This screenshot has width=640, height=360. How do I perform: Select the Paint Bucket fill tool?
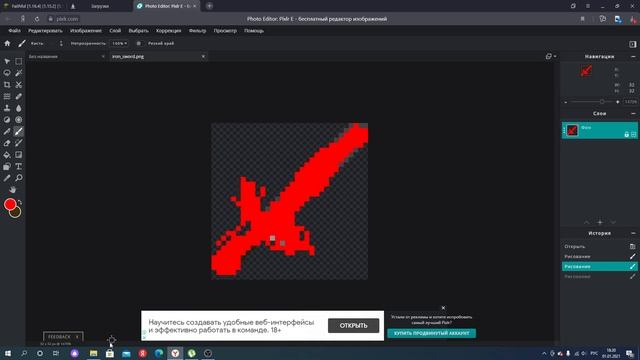[7, 155]
